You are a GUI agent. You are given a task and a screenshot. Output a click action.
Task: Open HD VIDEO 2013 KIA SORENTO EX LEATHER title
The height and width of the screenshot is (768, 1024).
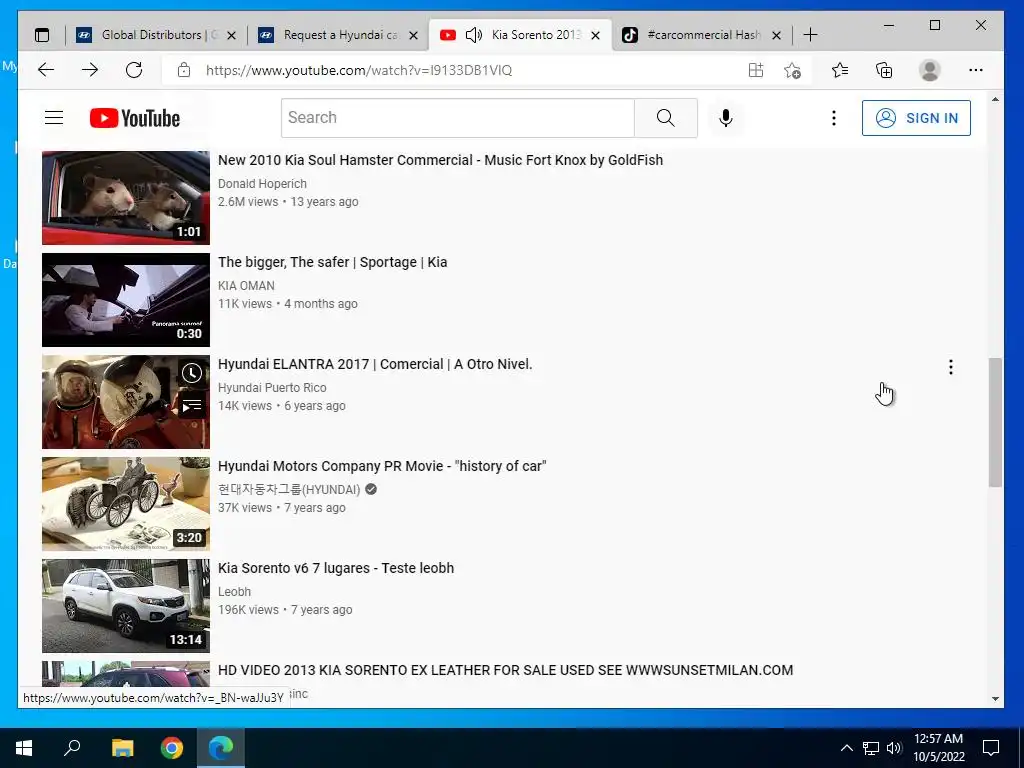pyautogui.click(x=505, y=670)
